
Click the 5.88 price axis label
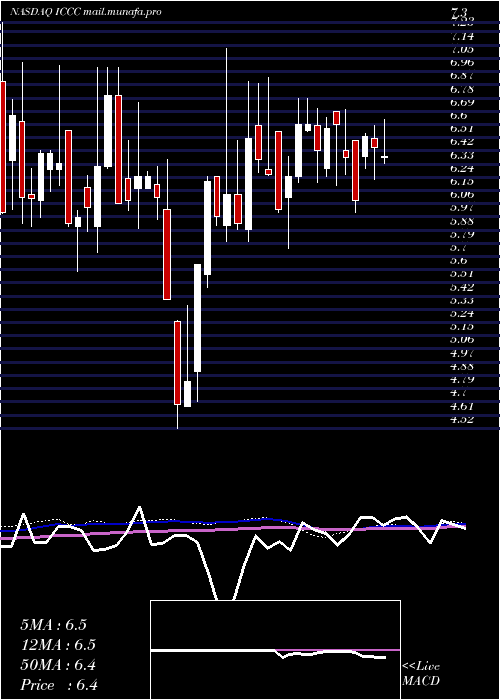point(462,221)
